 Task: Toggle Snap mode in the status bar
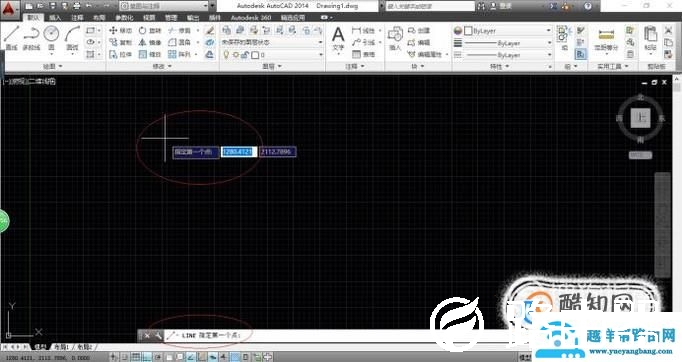pos(124,357)
